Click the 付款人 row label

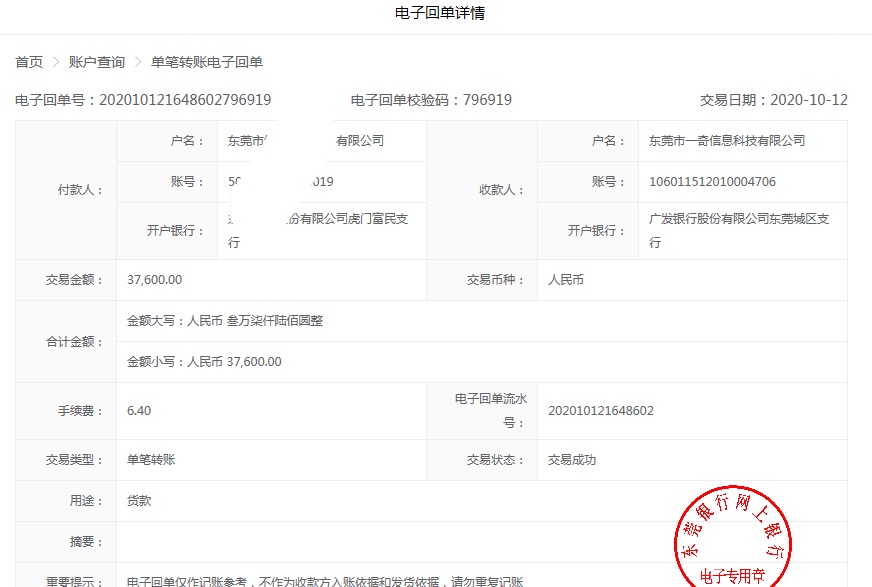pyautogui.click(x=81, y=190)
